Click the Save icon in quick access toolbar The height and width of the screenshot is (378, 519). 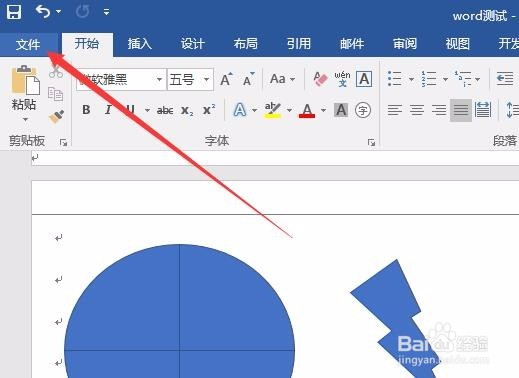[x=14, y=12]
